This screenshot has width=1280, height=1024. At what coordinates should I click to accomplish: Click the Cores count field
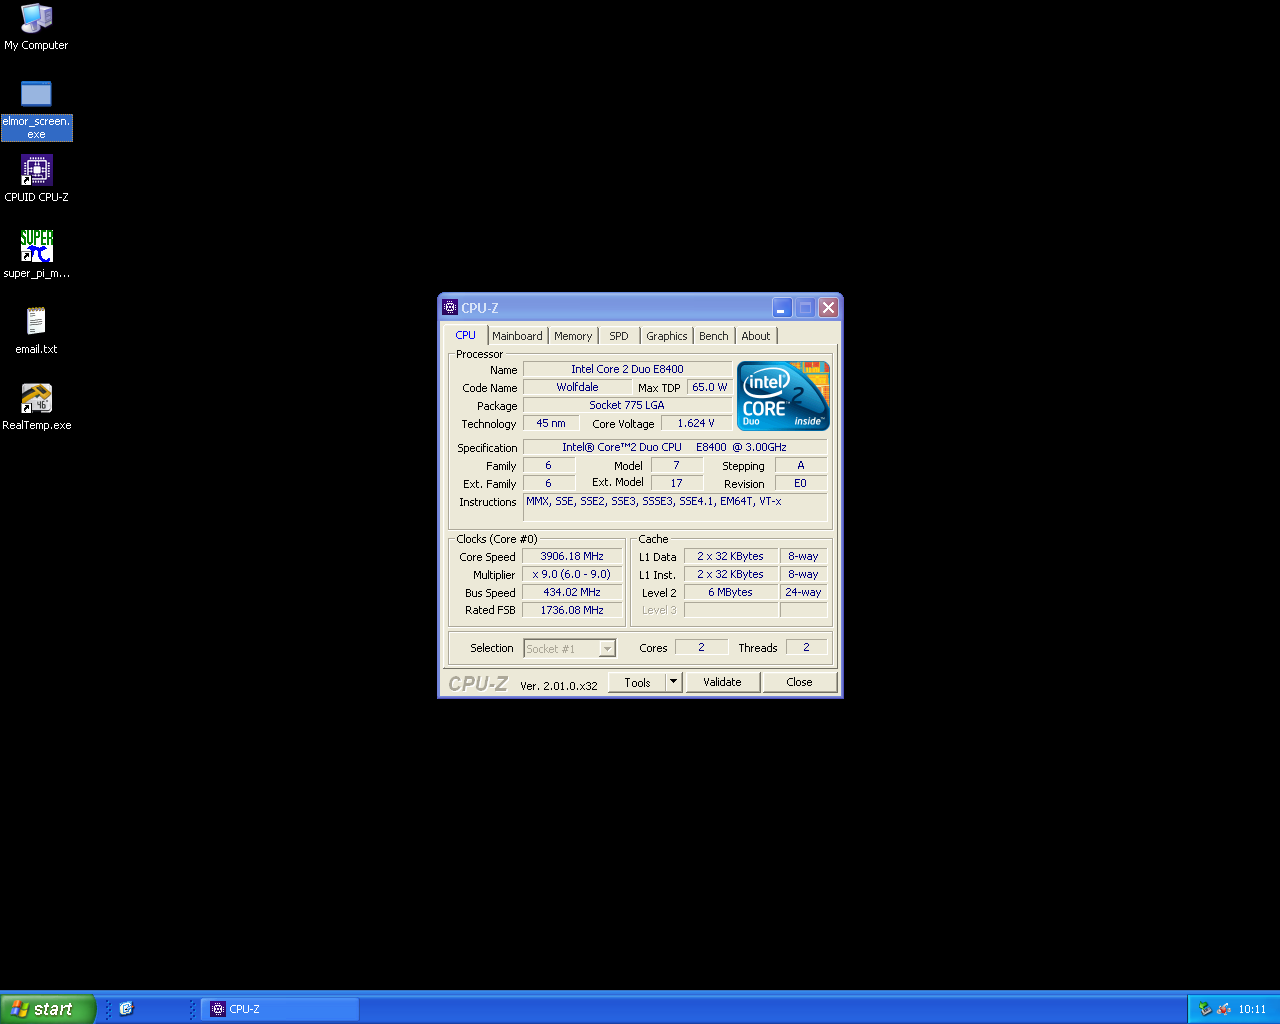[x=701, y=647]
